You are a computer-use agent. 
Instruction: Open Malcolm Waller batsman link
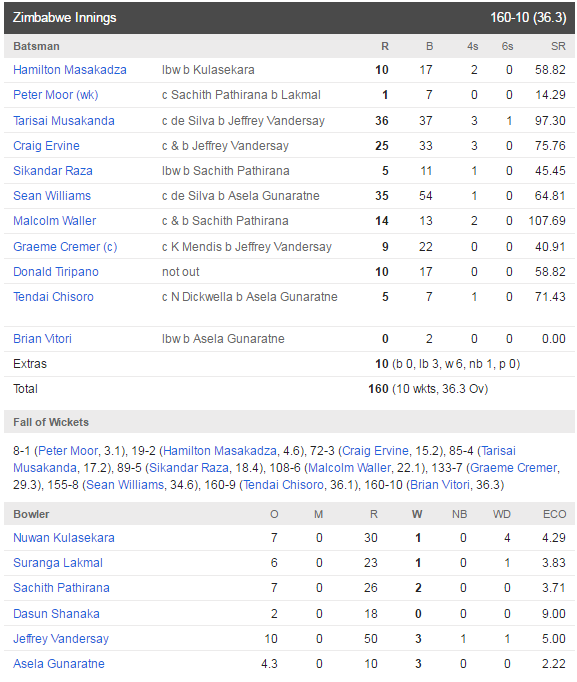(x=54, y=221)
